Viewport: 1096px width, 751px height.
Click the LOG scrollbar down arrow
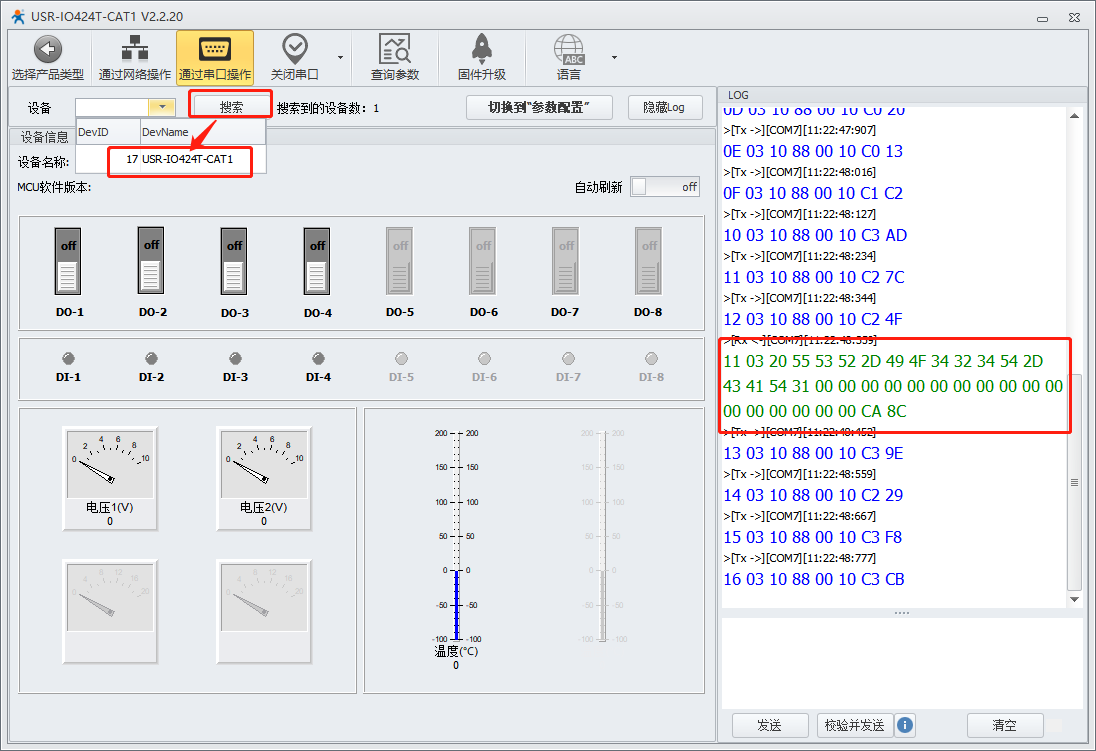1074,599
